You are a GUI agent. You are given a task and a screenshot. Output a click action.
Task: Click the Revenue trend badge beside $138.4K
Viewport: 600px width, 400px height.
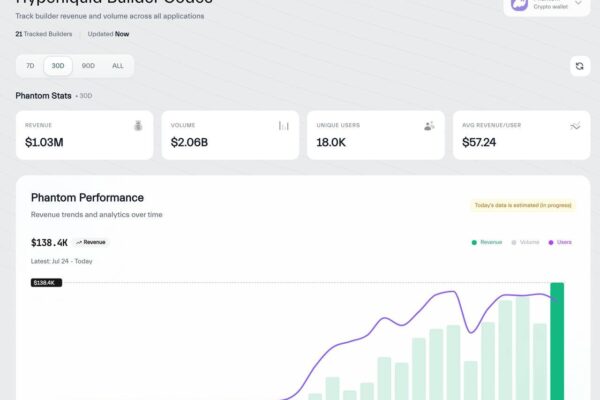pos(91,242)
